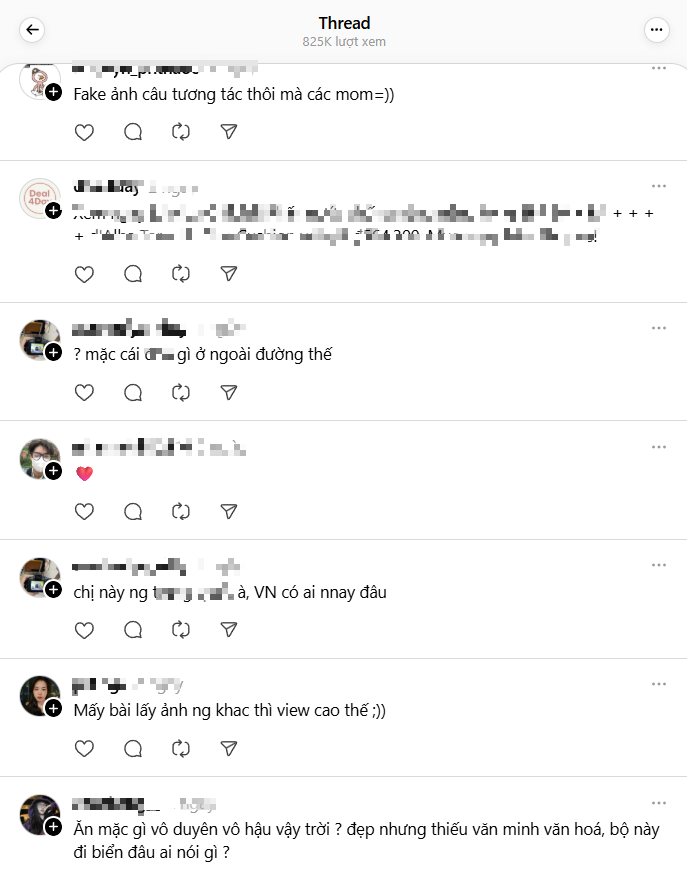The width and height of the screenshot is (687, 872).
Task: Share the 'VN có ai nnay đâu' comment
Action: (x=229, y=630)
